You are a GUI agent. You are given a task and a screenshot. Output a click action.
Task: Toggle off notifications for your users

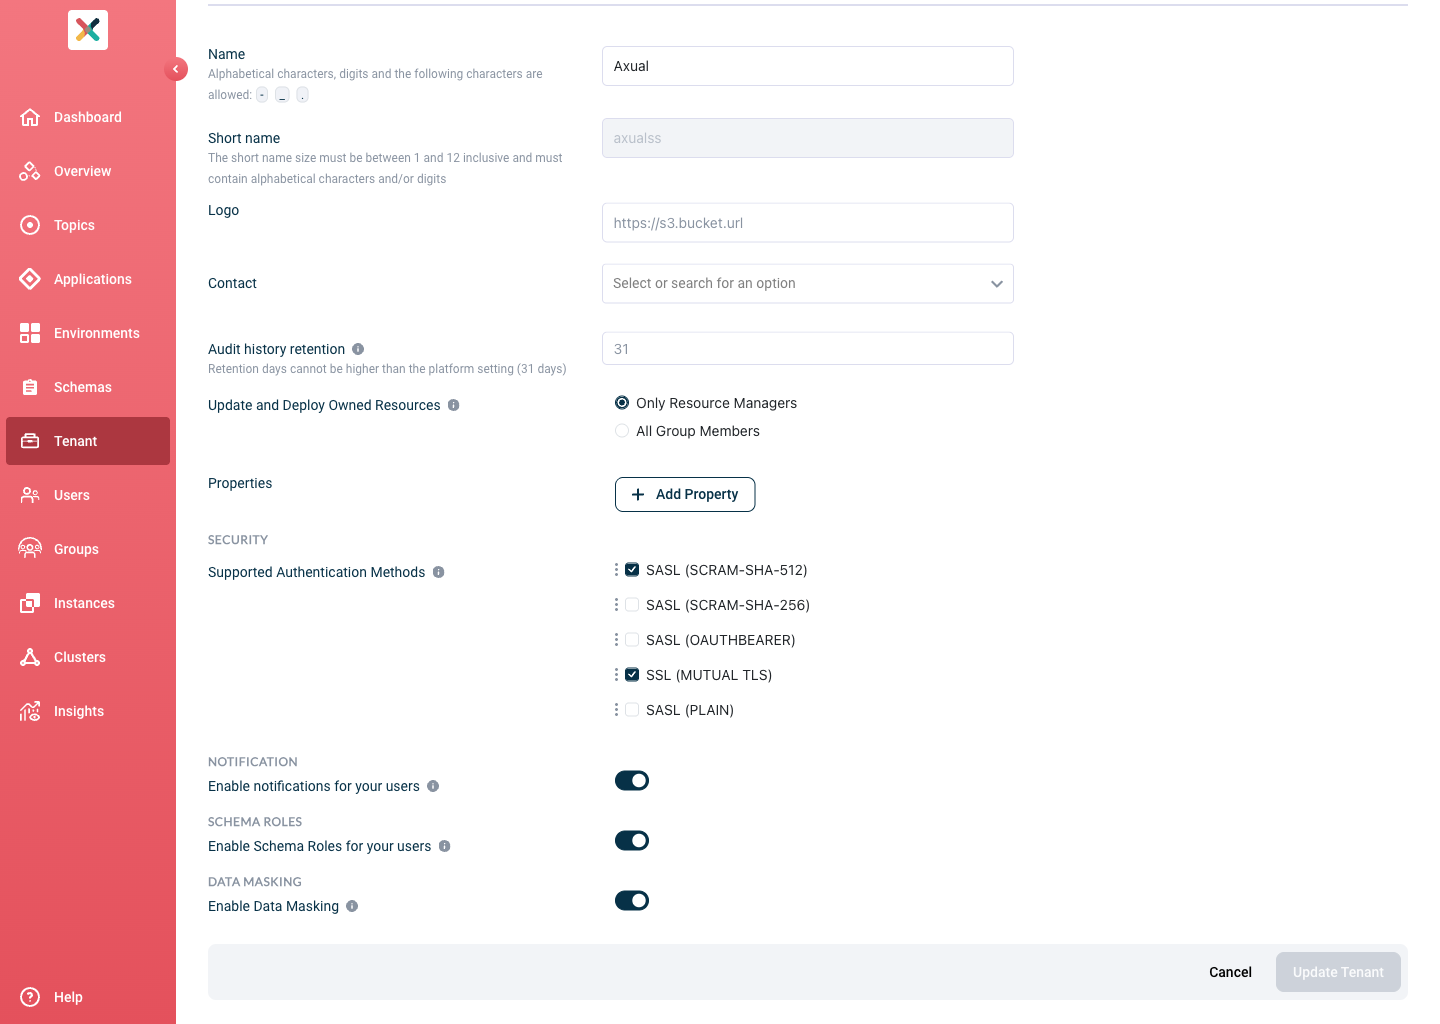[632, 781]
